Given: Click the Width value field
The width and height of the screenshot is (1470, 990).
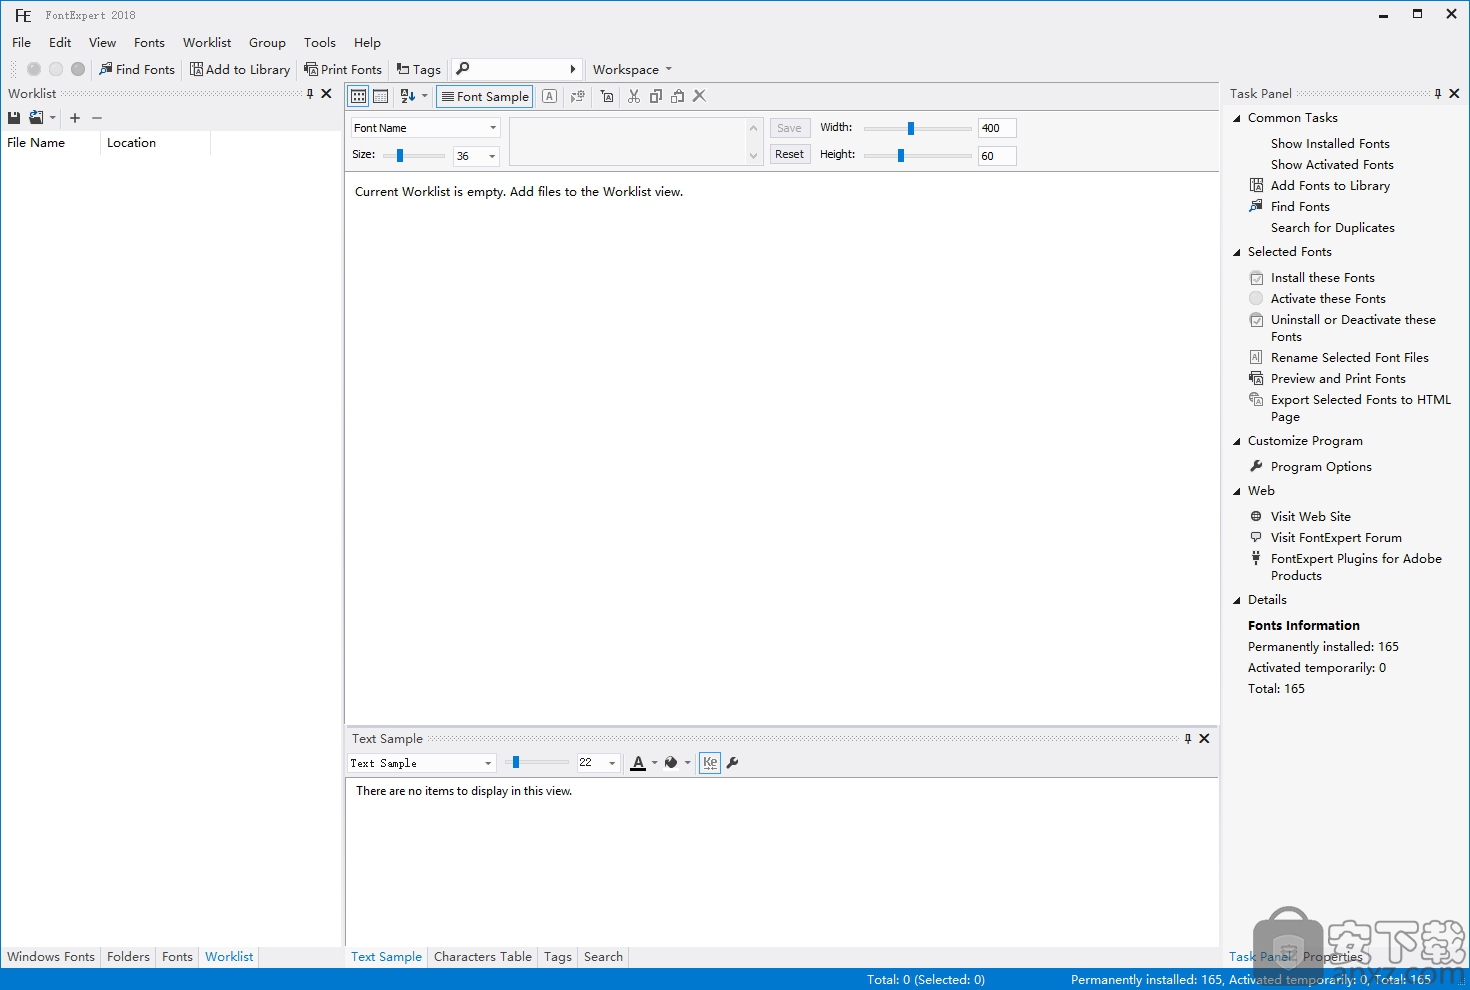Looking at the screenshot, I should pos(997,128).
